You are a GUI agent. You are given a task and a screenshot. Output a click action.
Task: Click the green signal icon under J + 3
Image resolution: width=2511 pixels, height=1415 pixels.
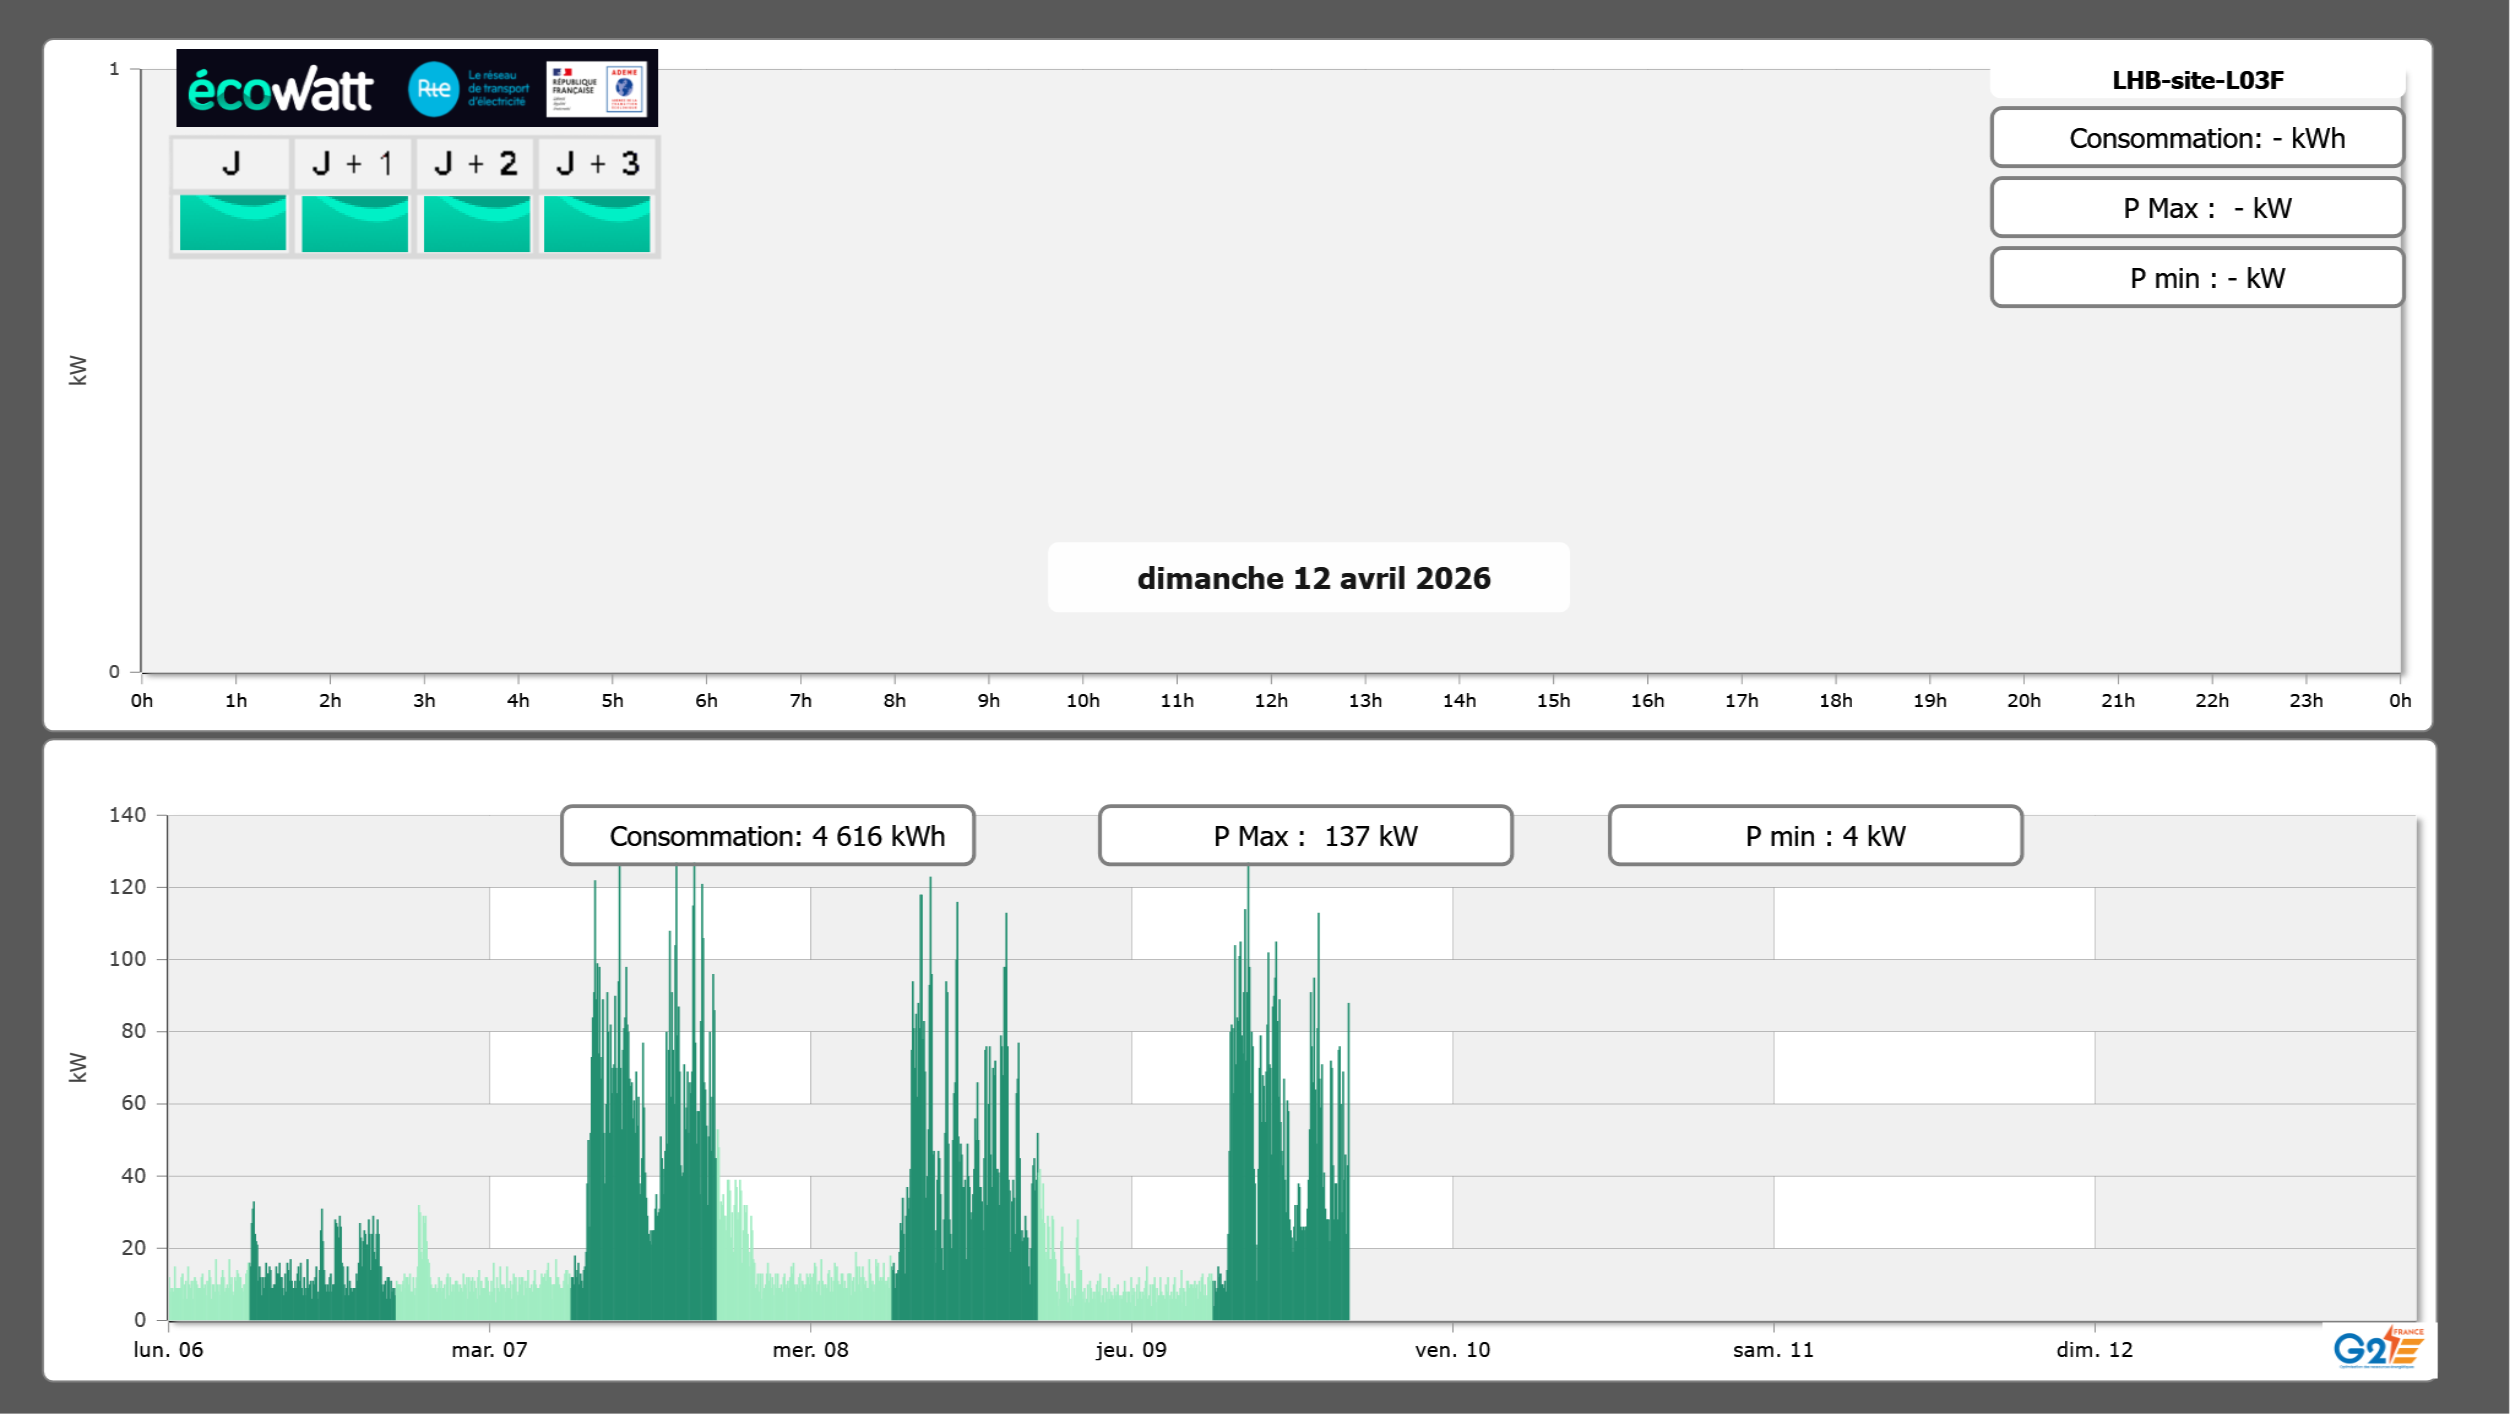tap(597, 223)
